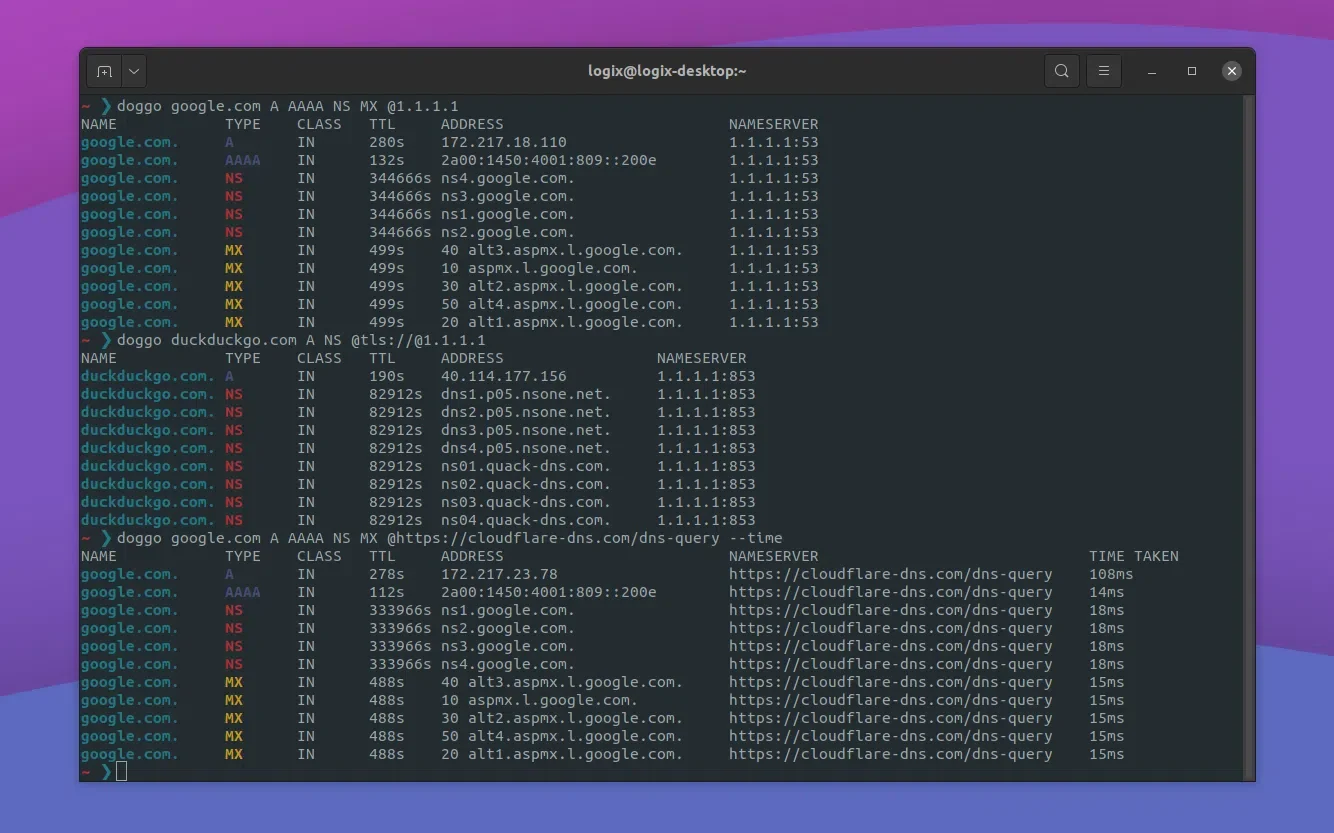Screen dimensions: 1334x833
Task: Select dns4.p05.nsone.net. nameserver entry
Action: click(x=526, y=448)
